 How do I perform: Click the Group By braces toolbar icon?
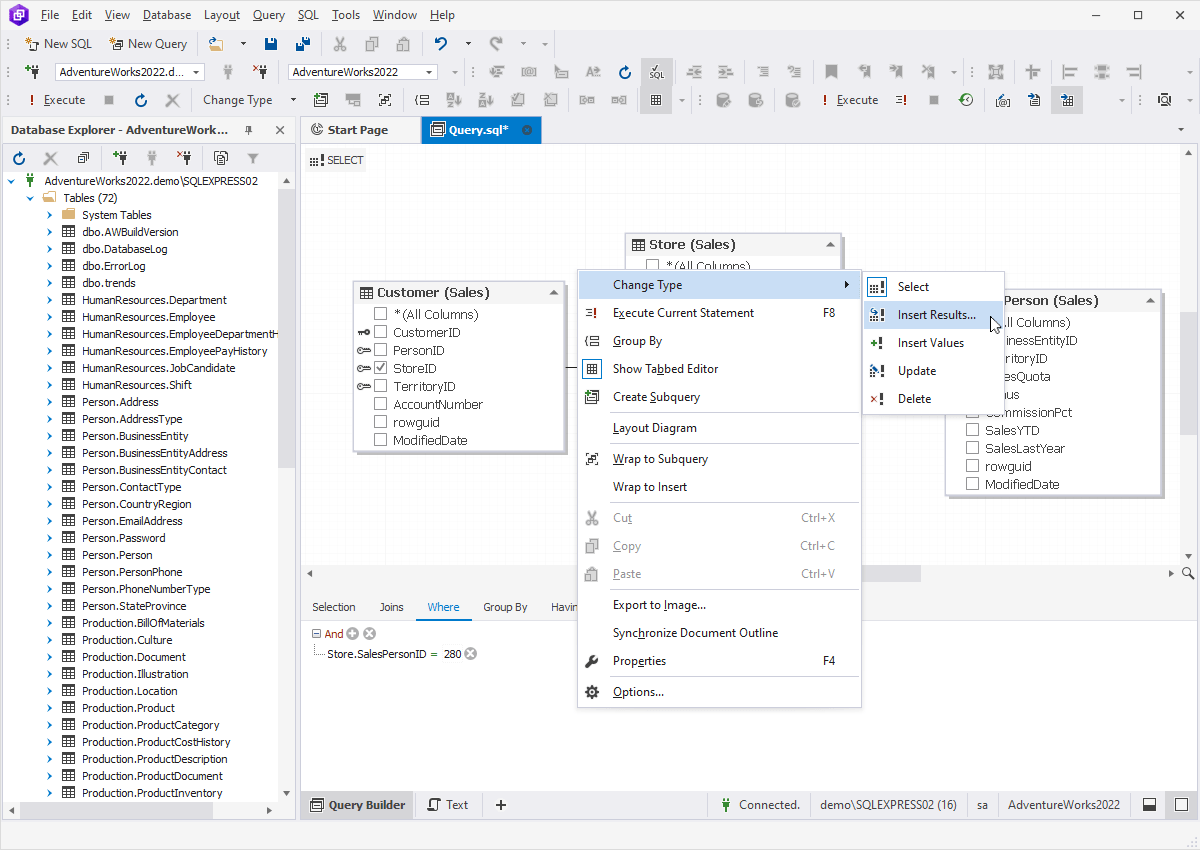tap(423, 100)
